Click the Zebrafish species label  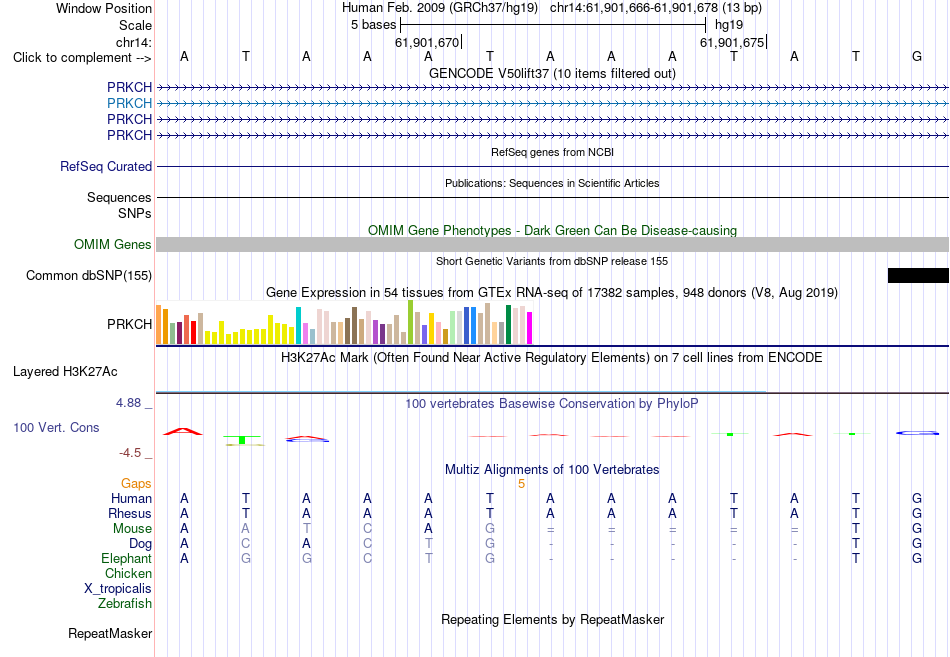125,604
